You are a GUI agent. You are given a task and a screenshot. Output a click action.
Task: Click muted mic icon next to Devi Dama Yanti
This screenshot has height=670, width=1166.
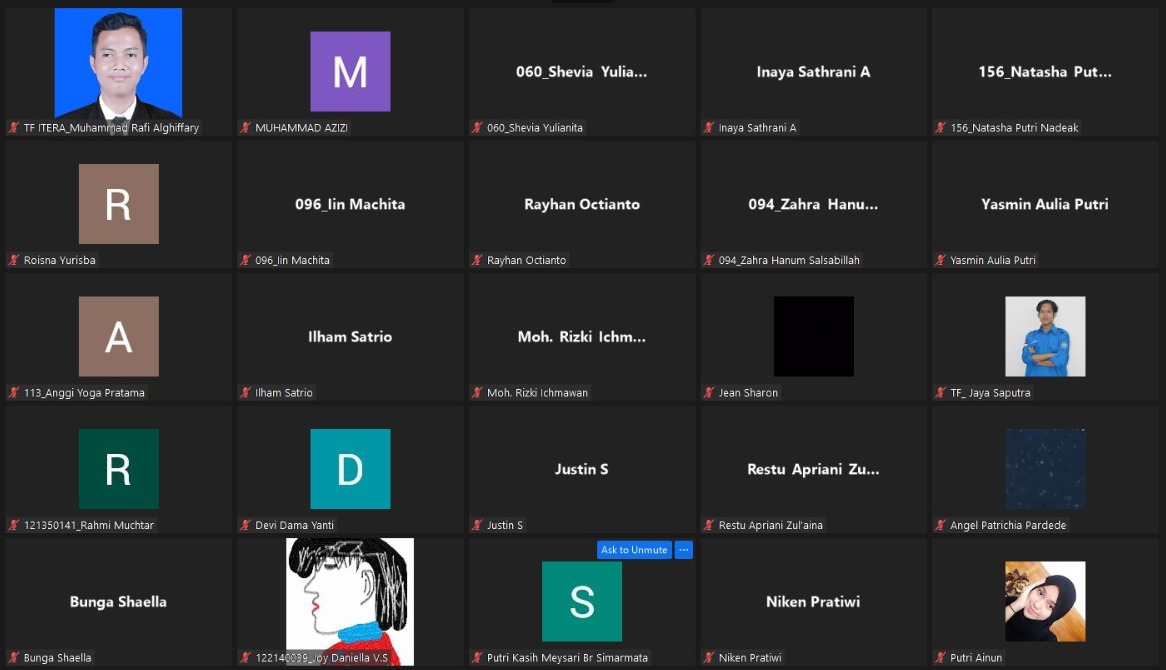(245, 525)
